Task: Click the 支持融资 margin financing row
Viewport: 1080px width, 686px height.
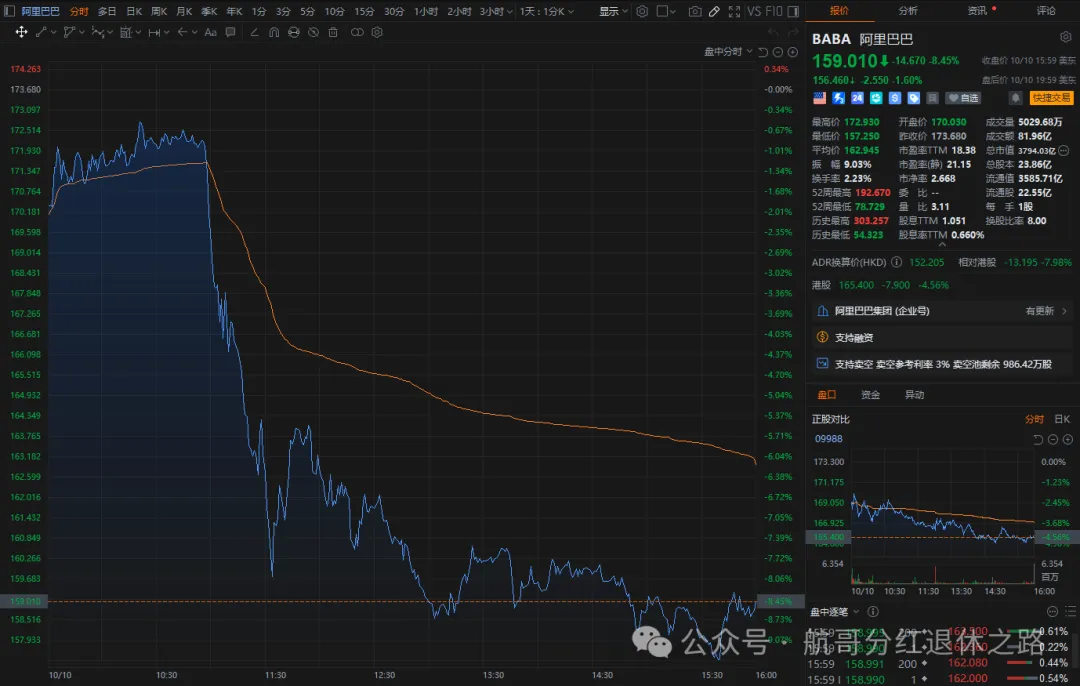Action: coord(942,337)
